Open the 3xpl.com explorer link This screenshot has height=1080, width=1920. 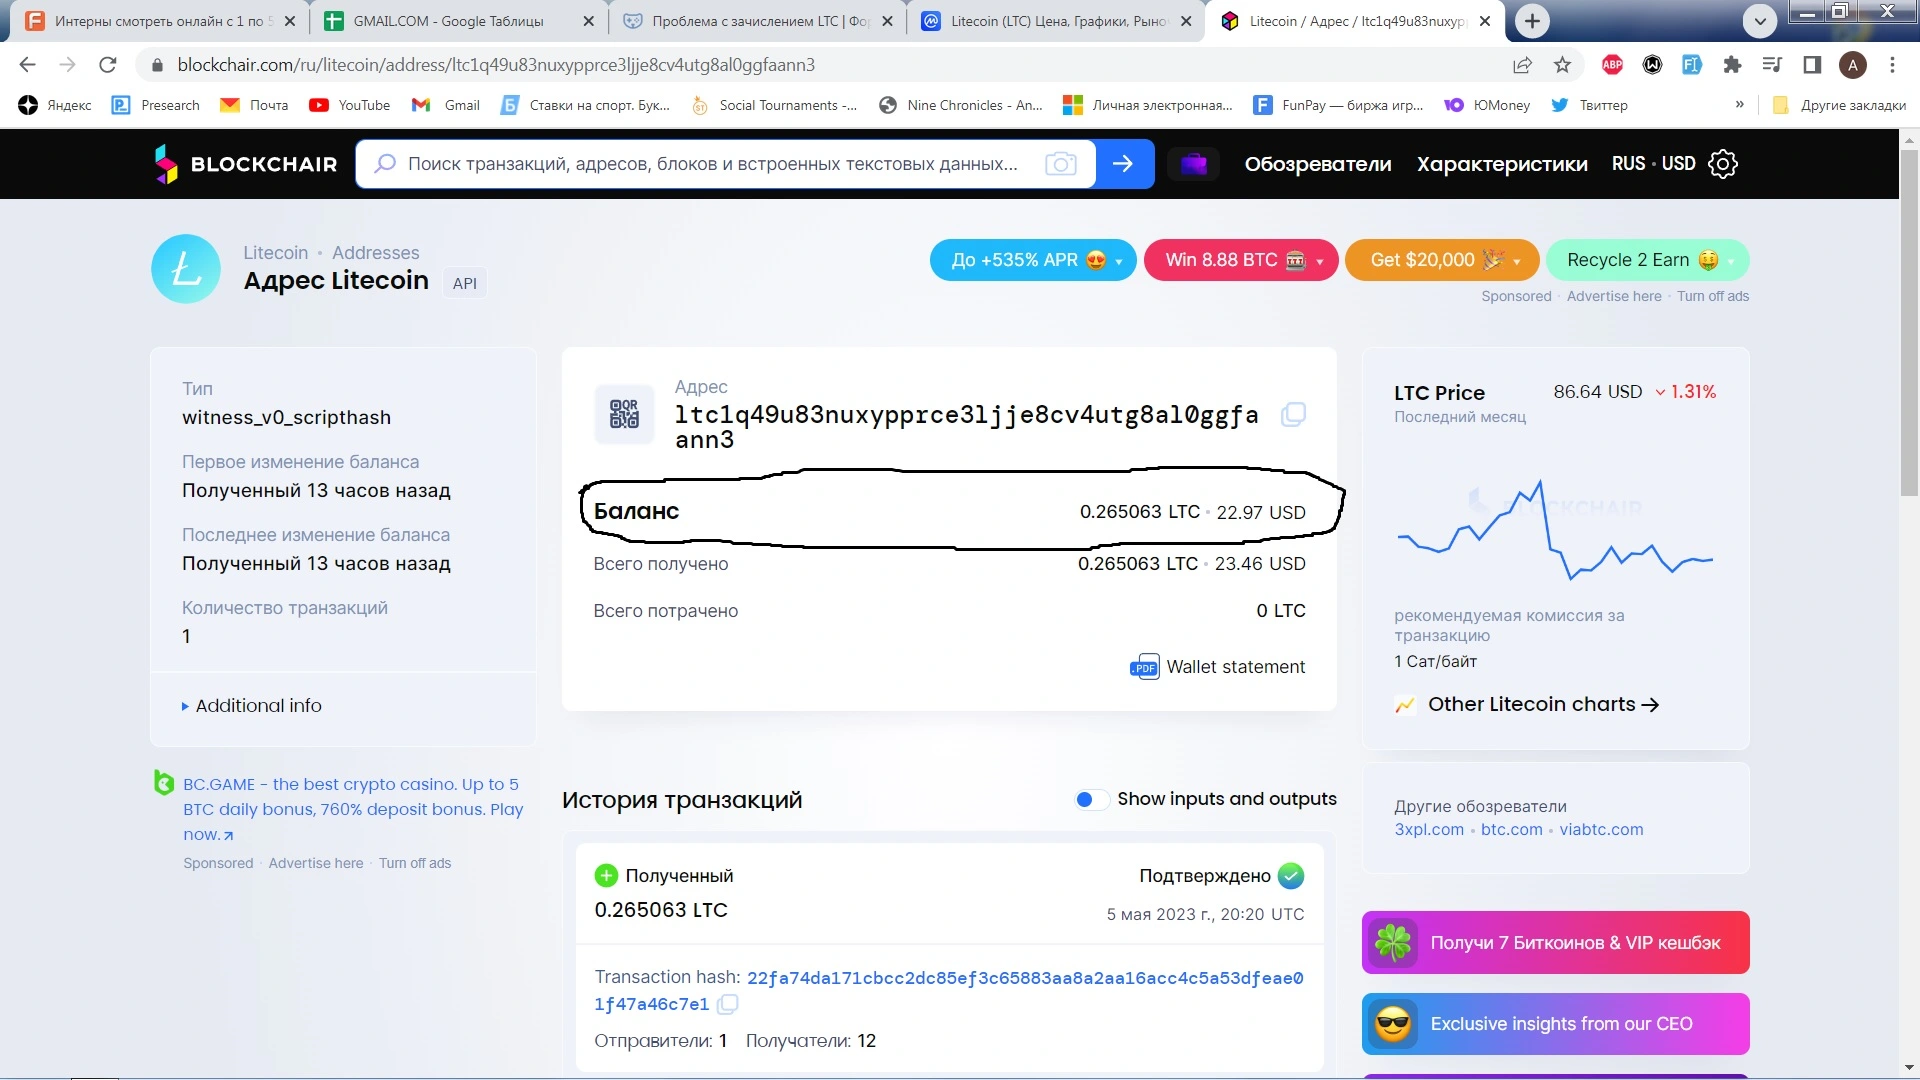pos(1429,830)
